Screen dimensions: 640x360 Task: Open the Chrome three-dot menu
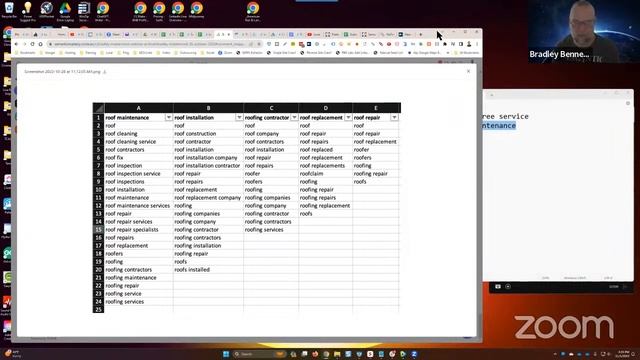point(477,44)
